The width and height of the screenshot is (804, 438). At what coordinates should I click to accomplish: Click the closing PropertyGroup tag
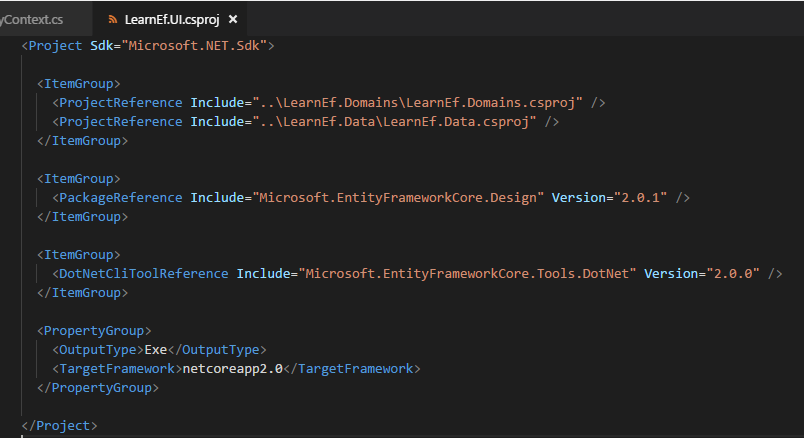(x=97, y=388)
